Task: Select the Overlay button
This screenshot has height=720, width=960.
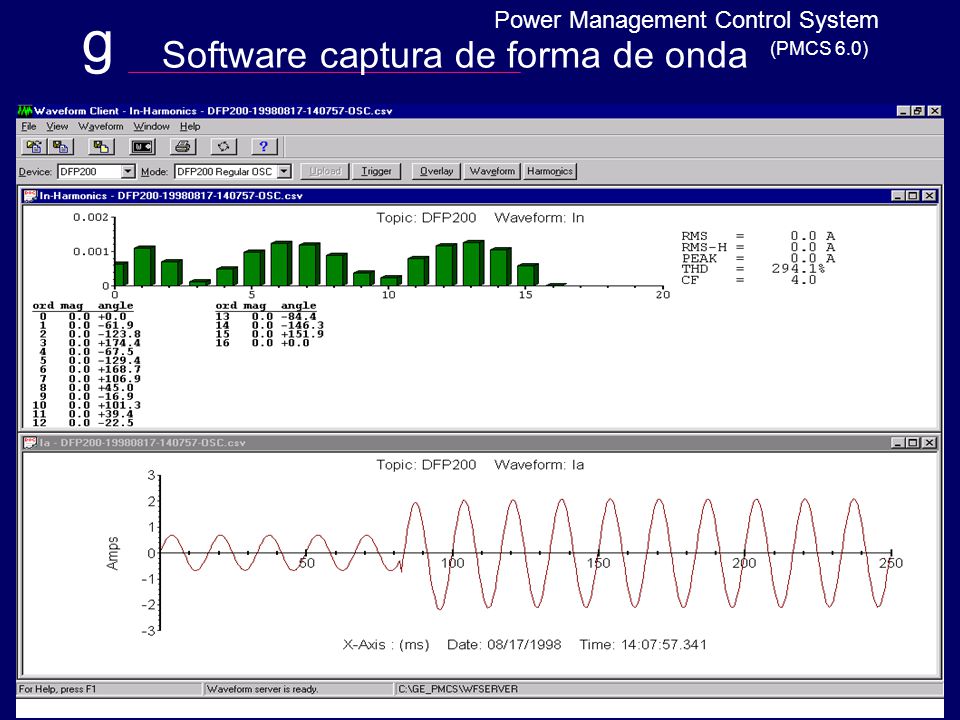Action: coord(437,171)
